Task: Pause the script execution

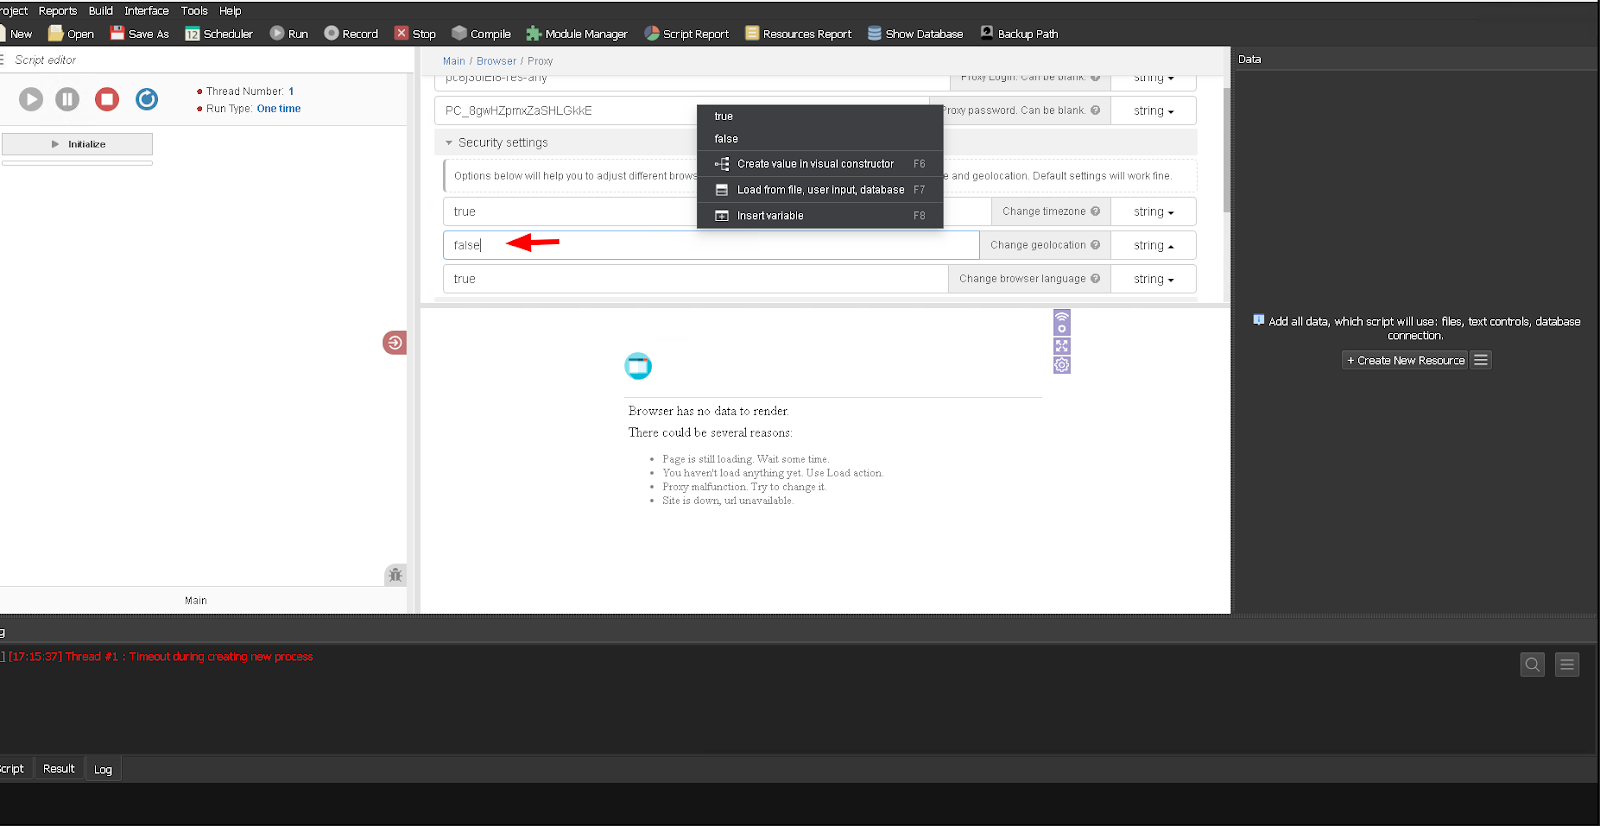Action: pyautogui.click(x=67, y=99)
